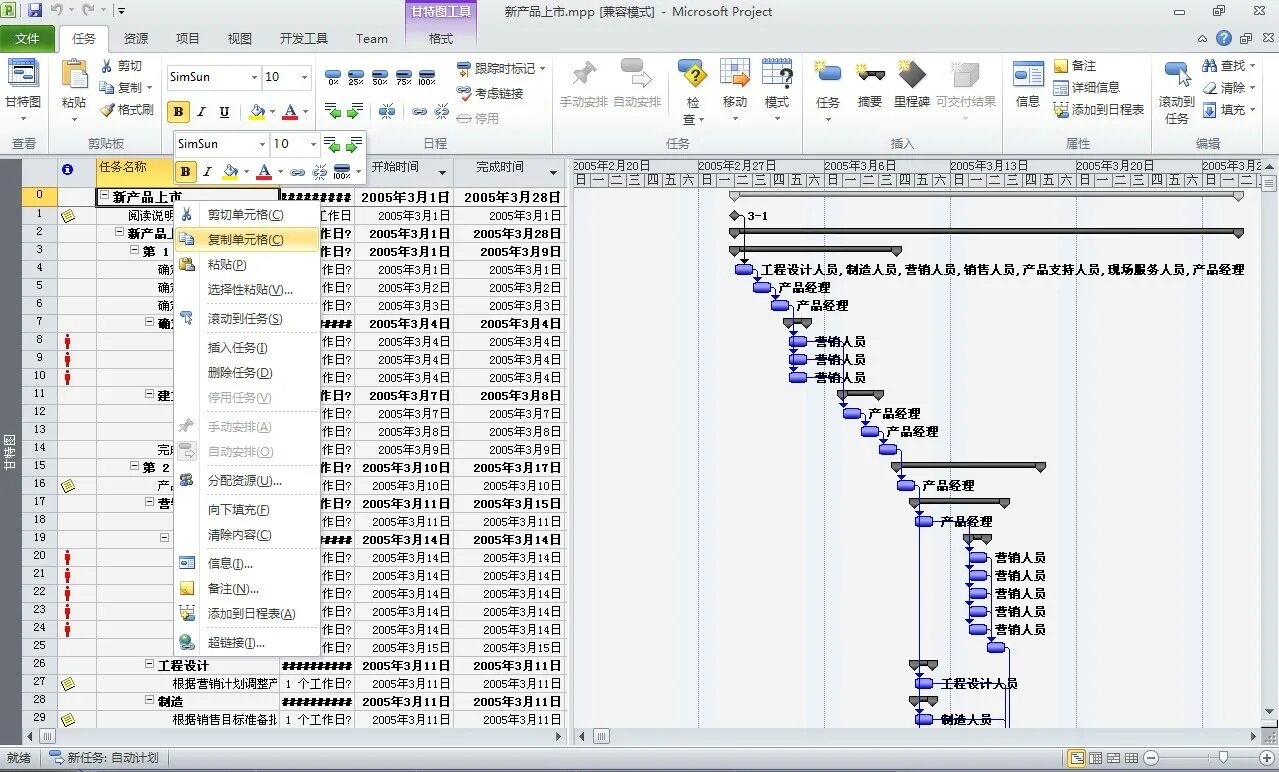This screenshot has height=772, width=1279.
Task: Click New Tasks: 自动计划 status bar item
Action: [105, 758]
